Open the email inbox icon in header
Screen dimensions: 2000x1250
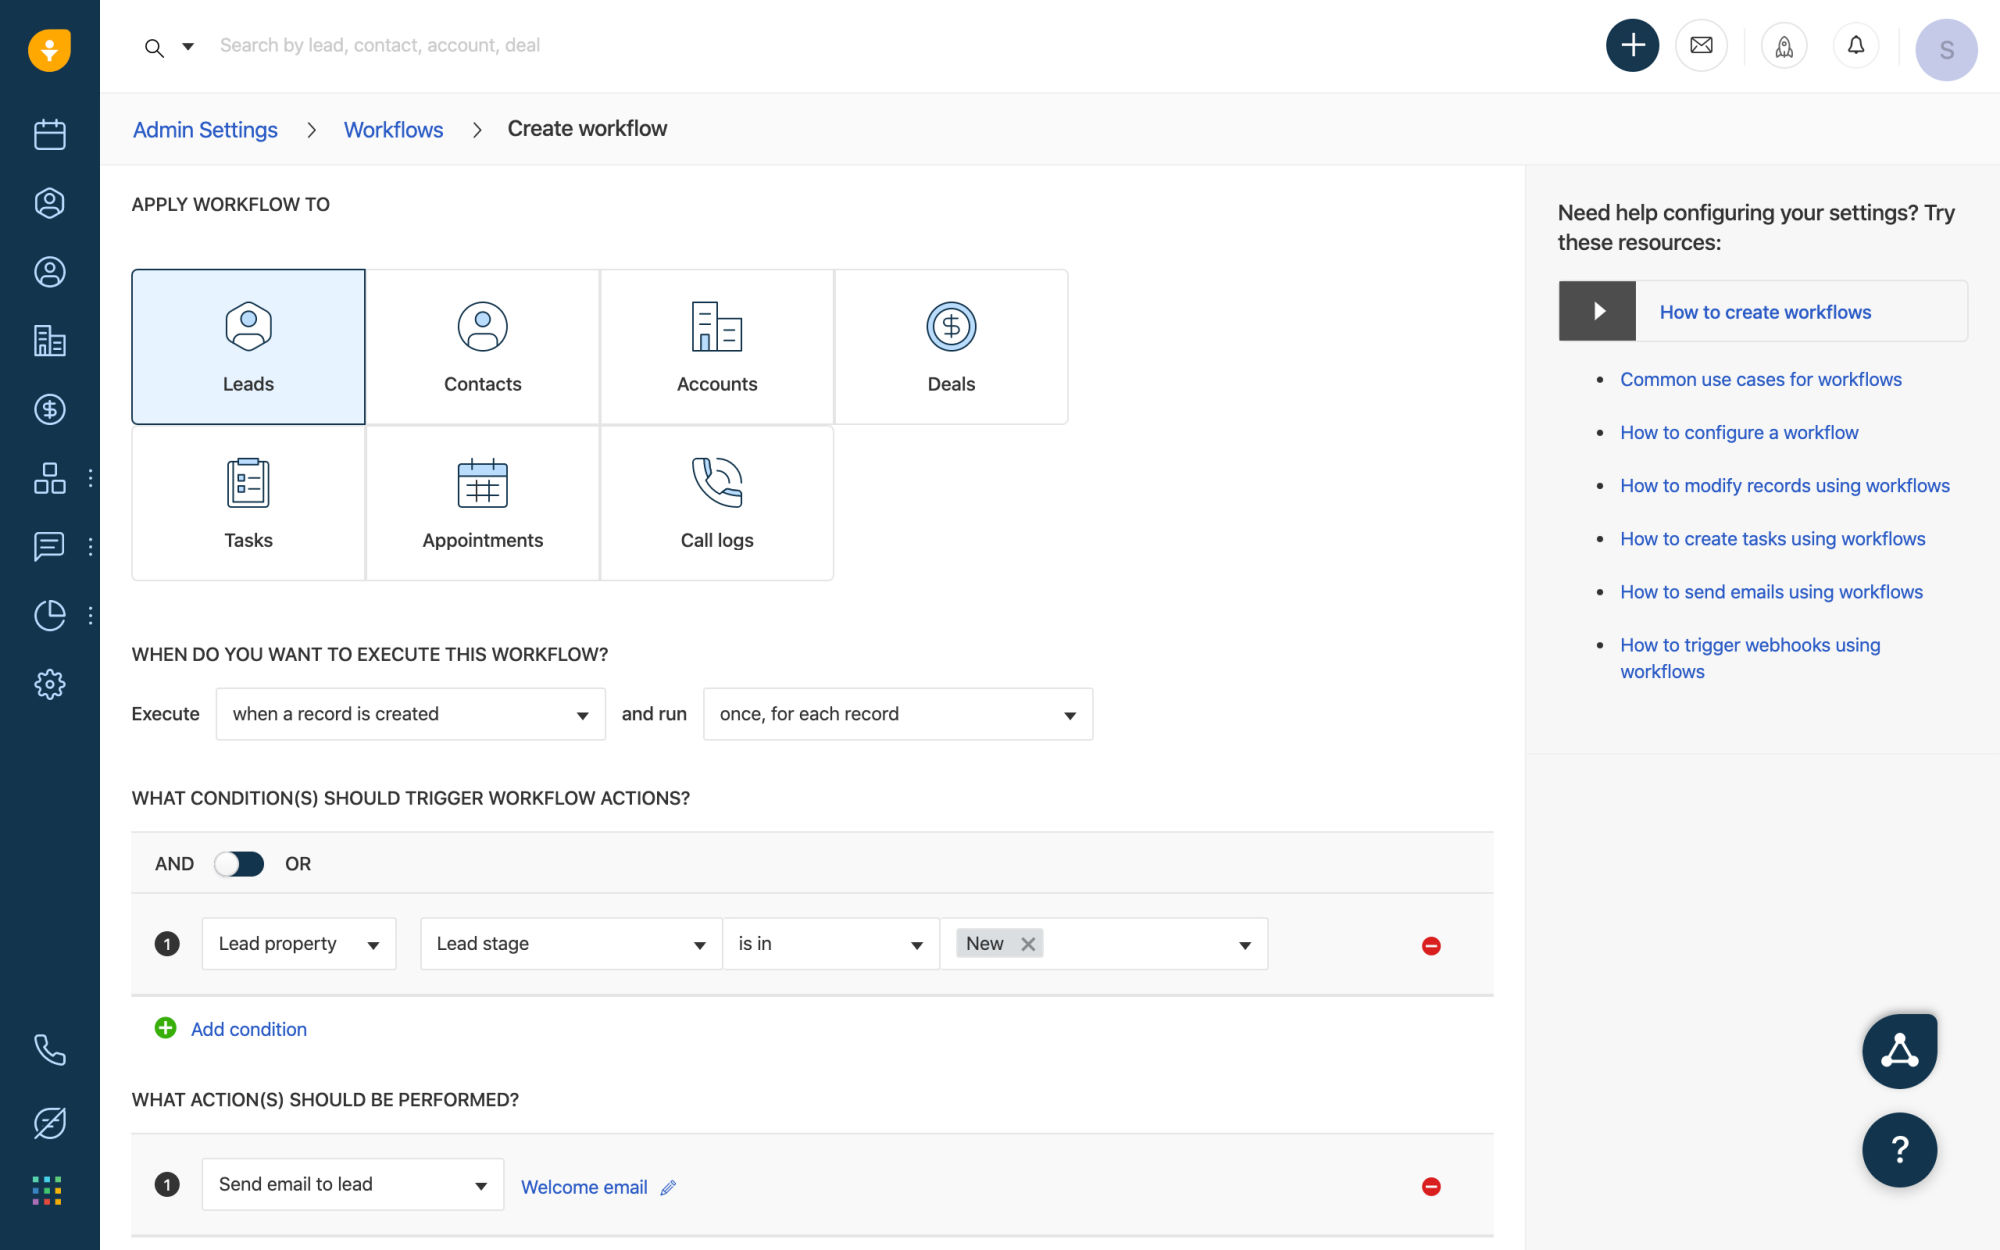point(1701,45)
